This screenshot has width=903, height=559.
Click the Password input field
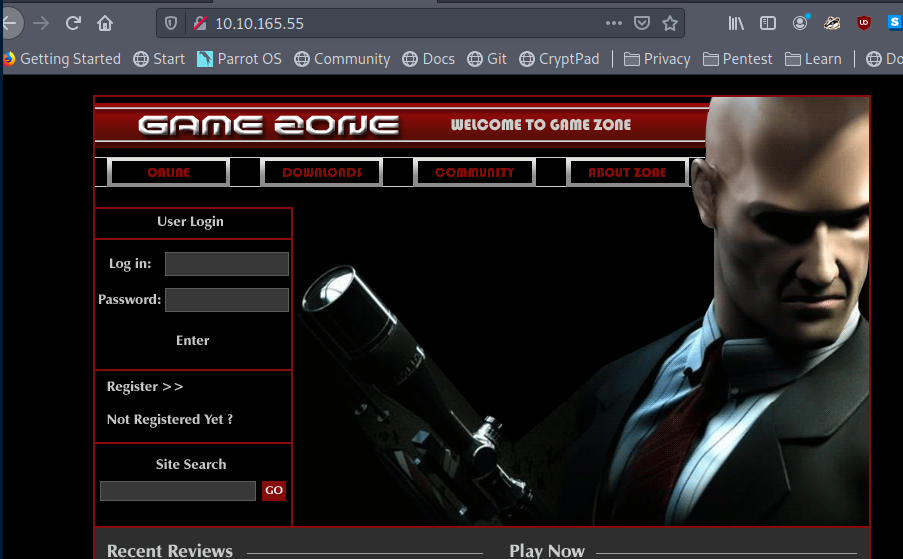pyautogui.click(x=227, y=300)
